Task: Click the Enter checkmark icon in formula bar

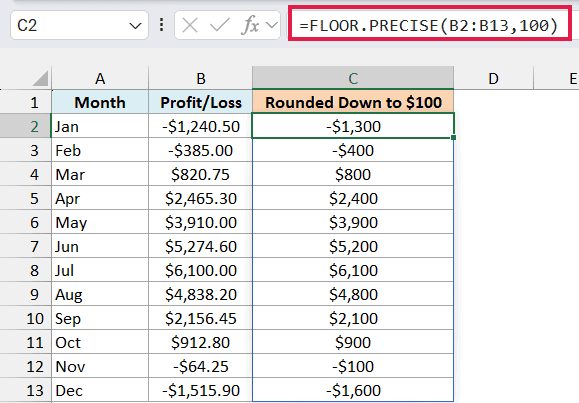Action: [219, 25]
